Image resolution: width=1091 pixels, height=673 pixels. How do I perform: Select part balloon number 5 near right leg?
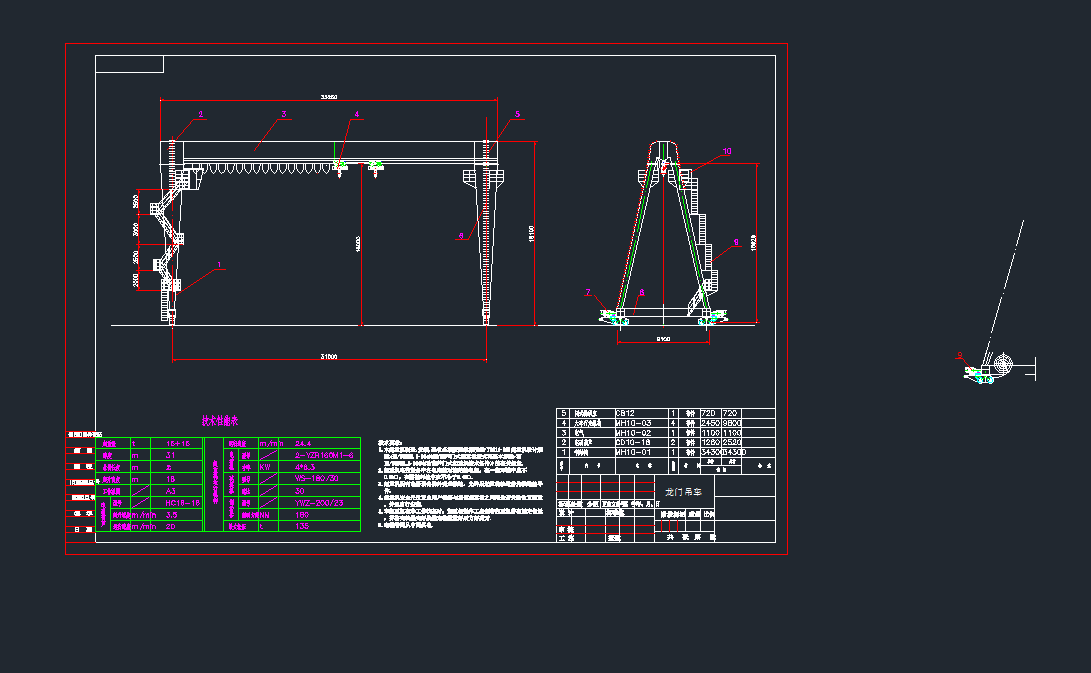pos(517,115)
